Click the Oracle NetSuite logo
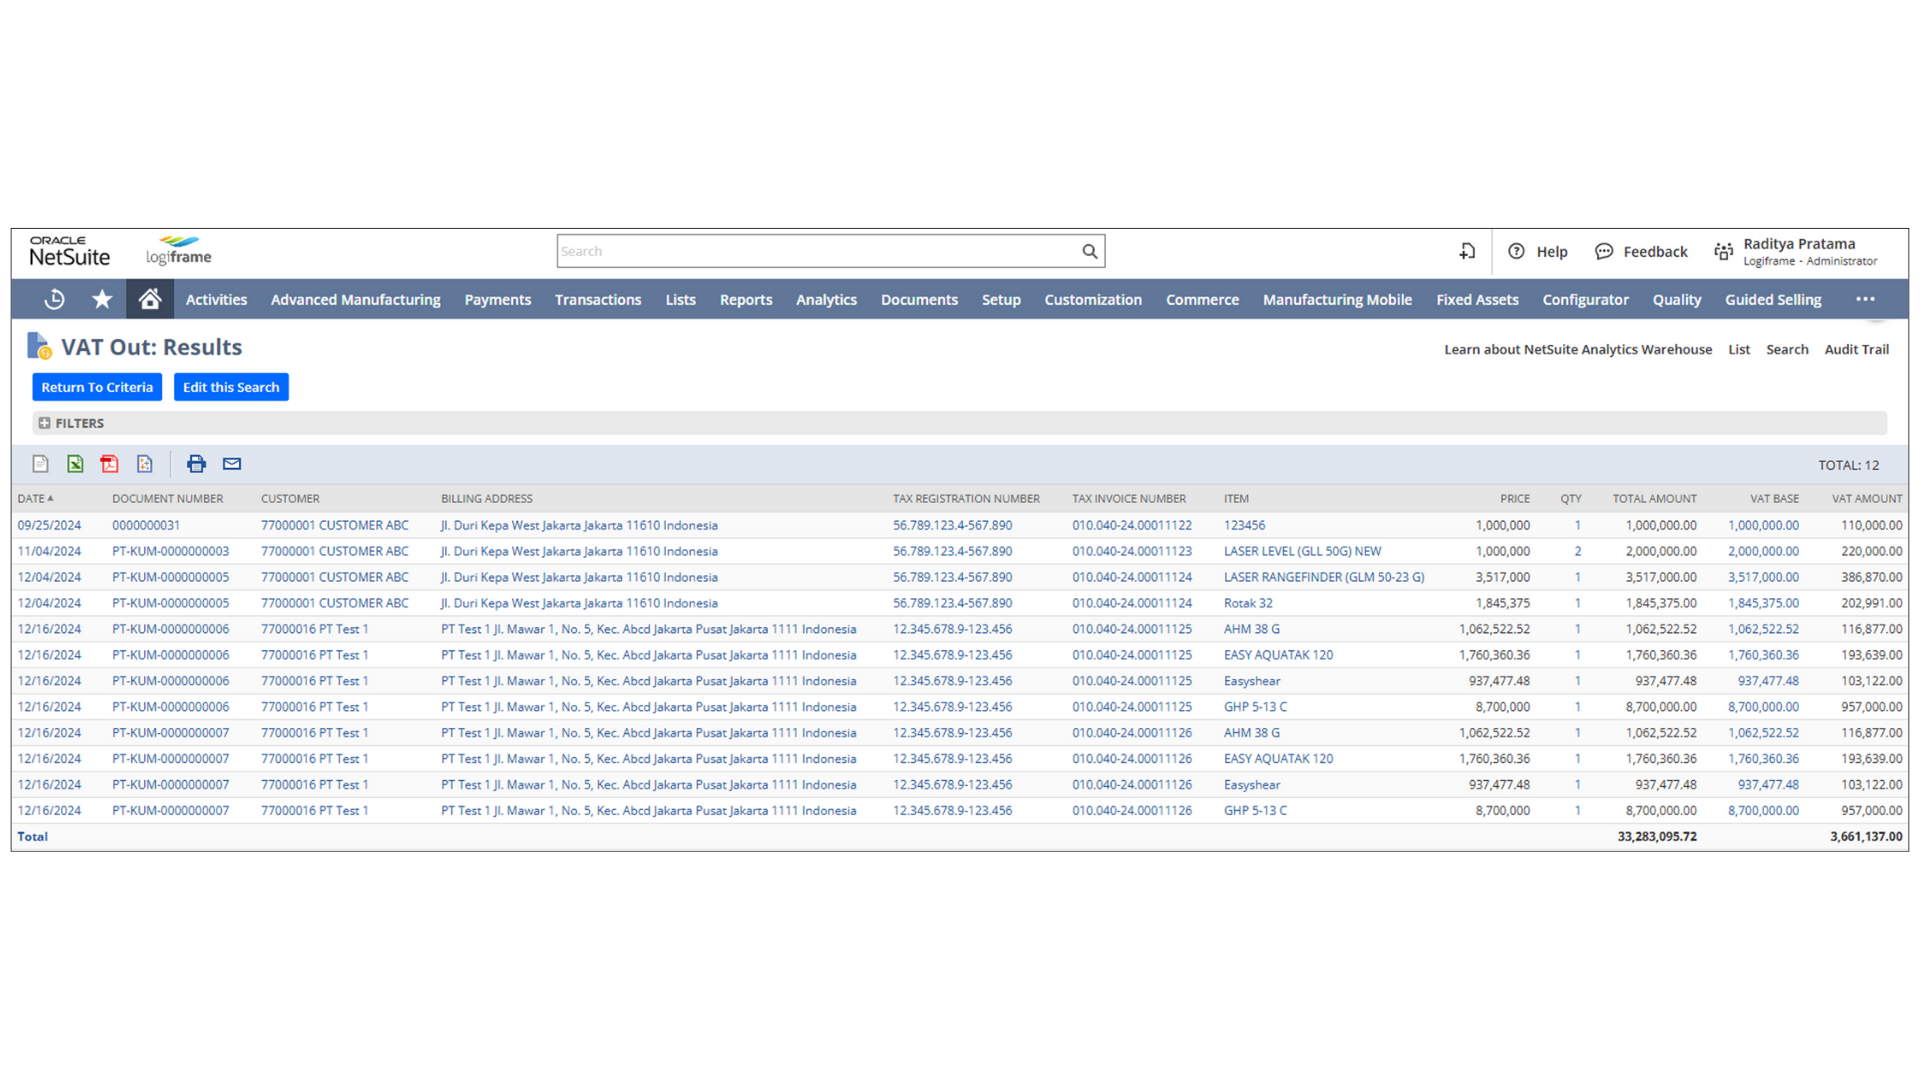This screenshot has height=1080, width=1920. (69, 251)
